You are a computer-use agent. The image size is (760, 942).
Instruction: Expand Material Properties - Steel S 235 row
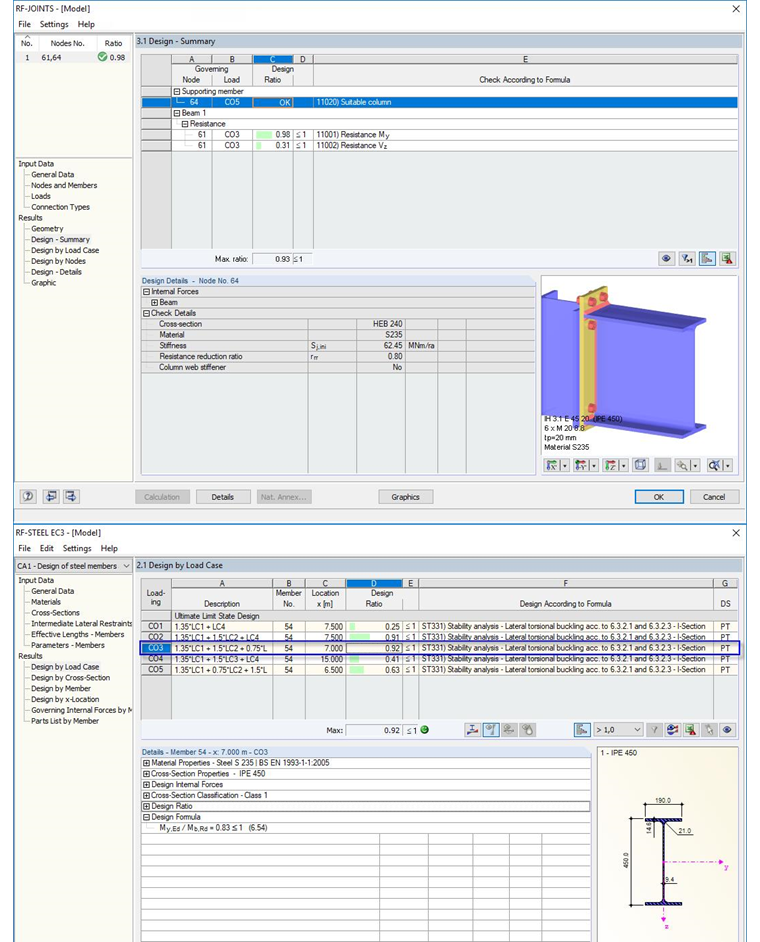[x=146, y=763]
